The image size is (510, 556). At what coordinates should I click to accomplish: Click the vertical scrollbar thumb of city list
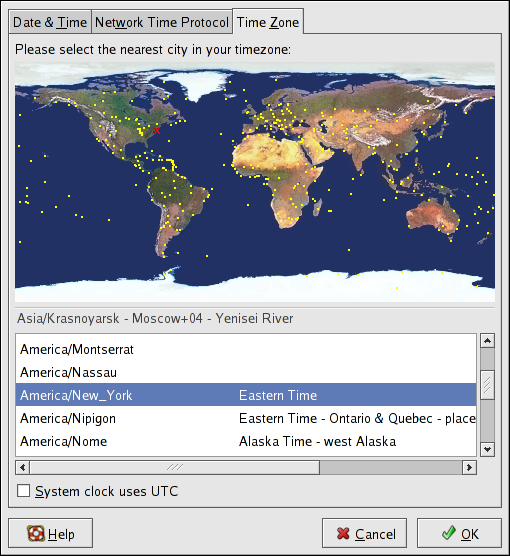click(487, 385)
